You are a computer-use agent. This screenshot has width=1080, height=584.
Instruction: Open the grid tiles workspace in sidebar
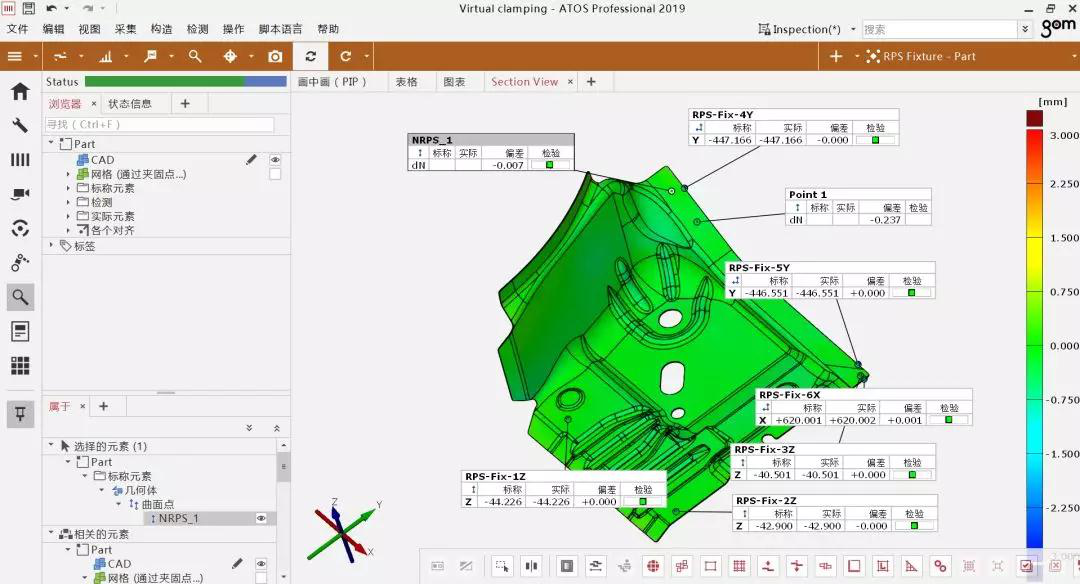pos(20,366)
